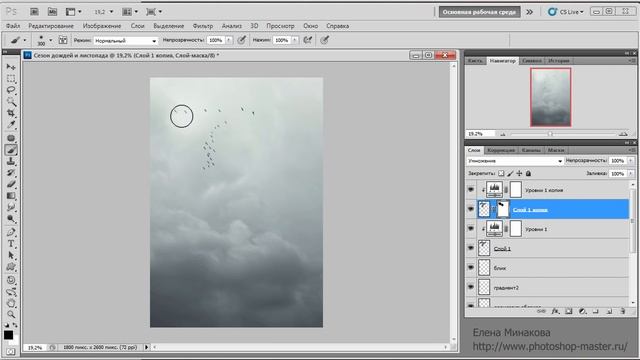Open the Изображение menu
The height and width of the screenshot is (360, 640).
pyautogui.click(x=102, y=26)
